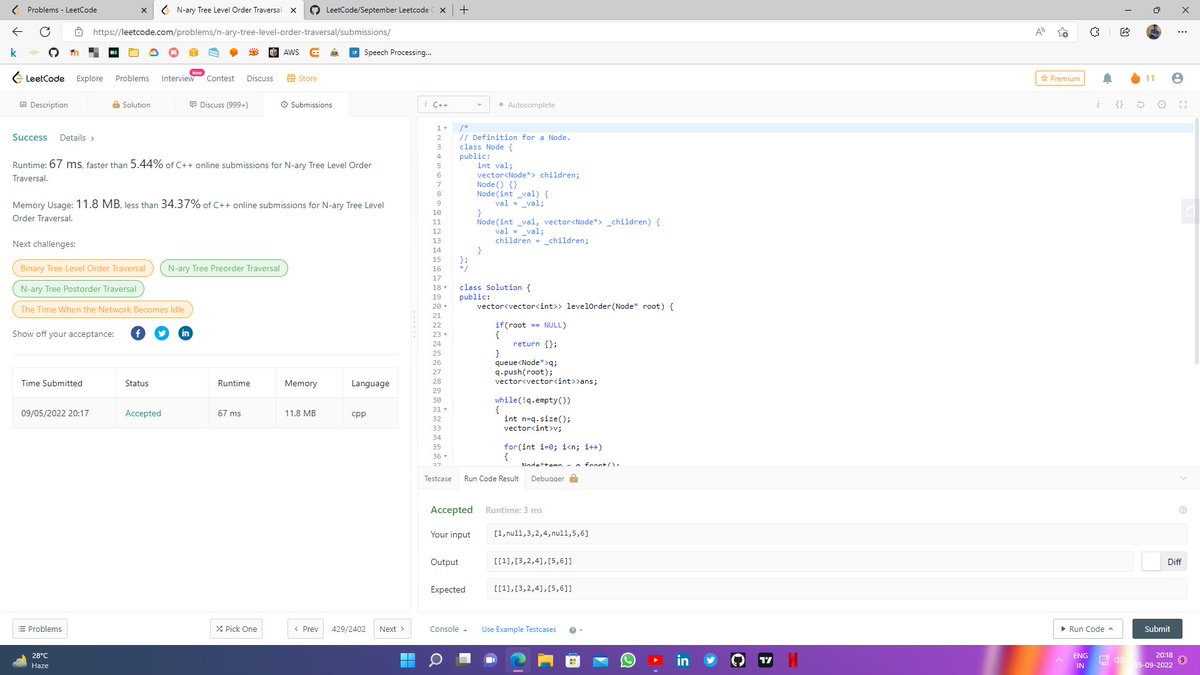Open N-ary Tree Preorder Traversal challenge
This screenshot has width=1200, height=675.
point(224,268)
